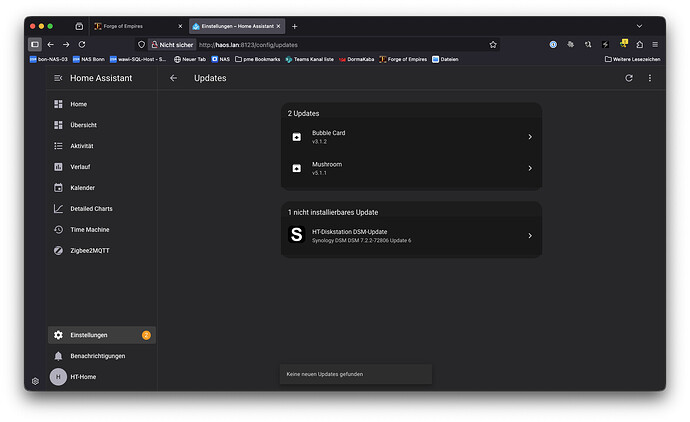Refresh the updates list with the reload icon
690x422 pixels.
click(629, 78)
